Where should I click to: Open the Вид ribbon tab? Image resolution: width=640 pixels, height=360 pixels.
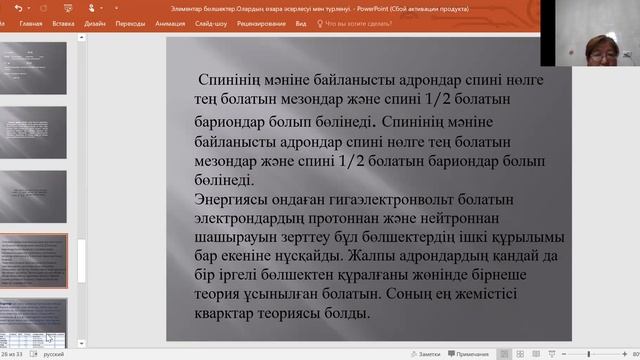click(301, 24)
